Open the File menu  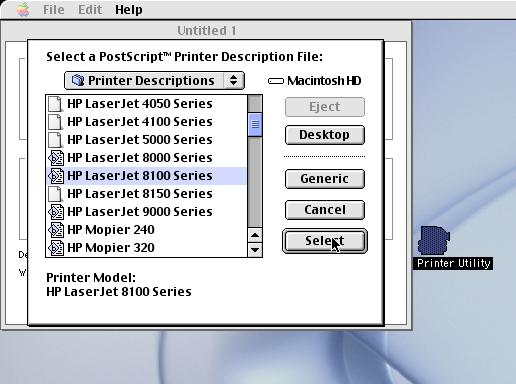(54, 10)
